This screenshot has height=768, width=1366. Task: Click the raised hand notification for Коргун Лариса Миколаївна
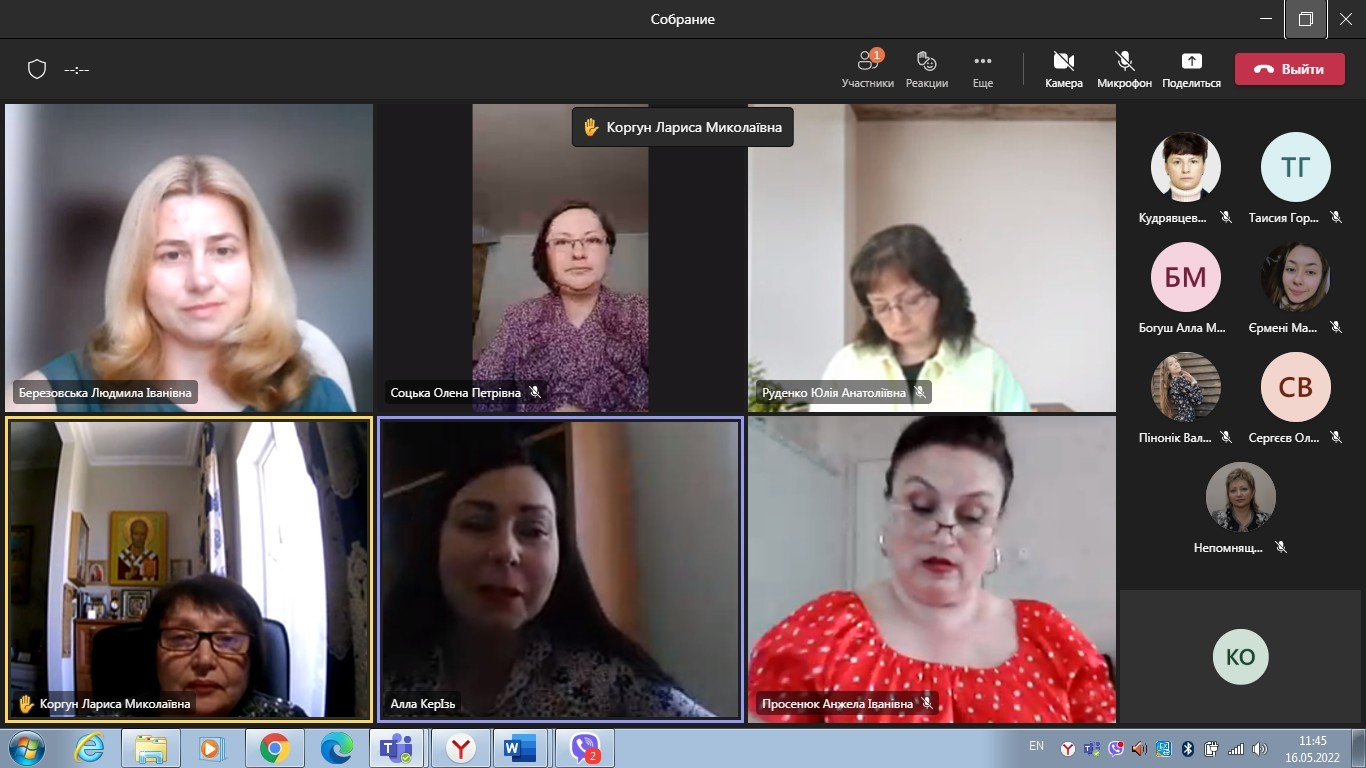pyautogui.click(x=683, y=127)
